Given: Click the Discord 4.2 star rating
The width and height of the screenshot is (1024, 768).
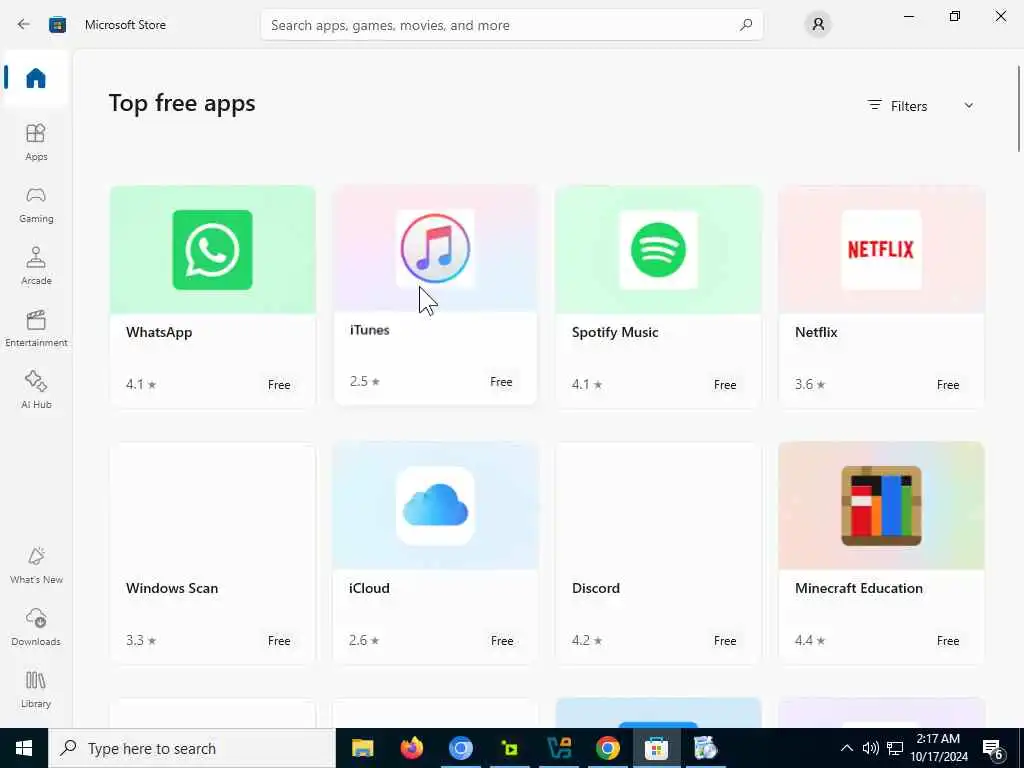Looking at the screenshot, I should [587, 640].
